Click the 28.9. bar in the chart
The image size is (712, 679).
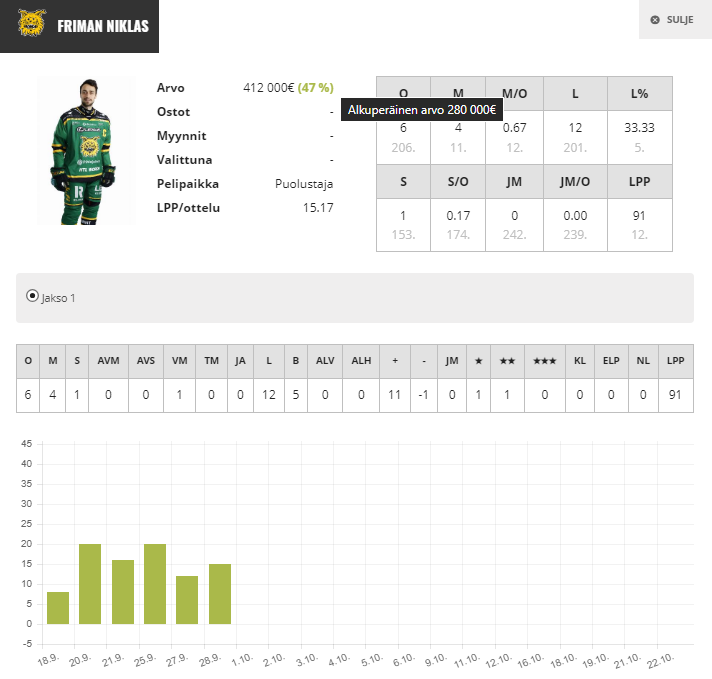(220, 594)
